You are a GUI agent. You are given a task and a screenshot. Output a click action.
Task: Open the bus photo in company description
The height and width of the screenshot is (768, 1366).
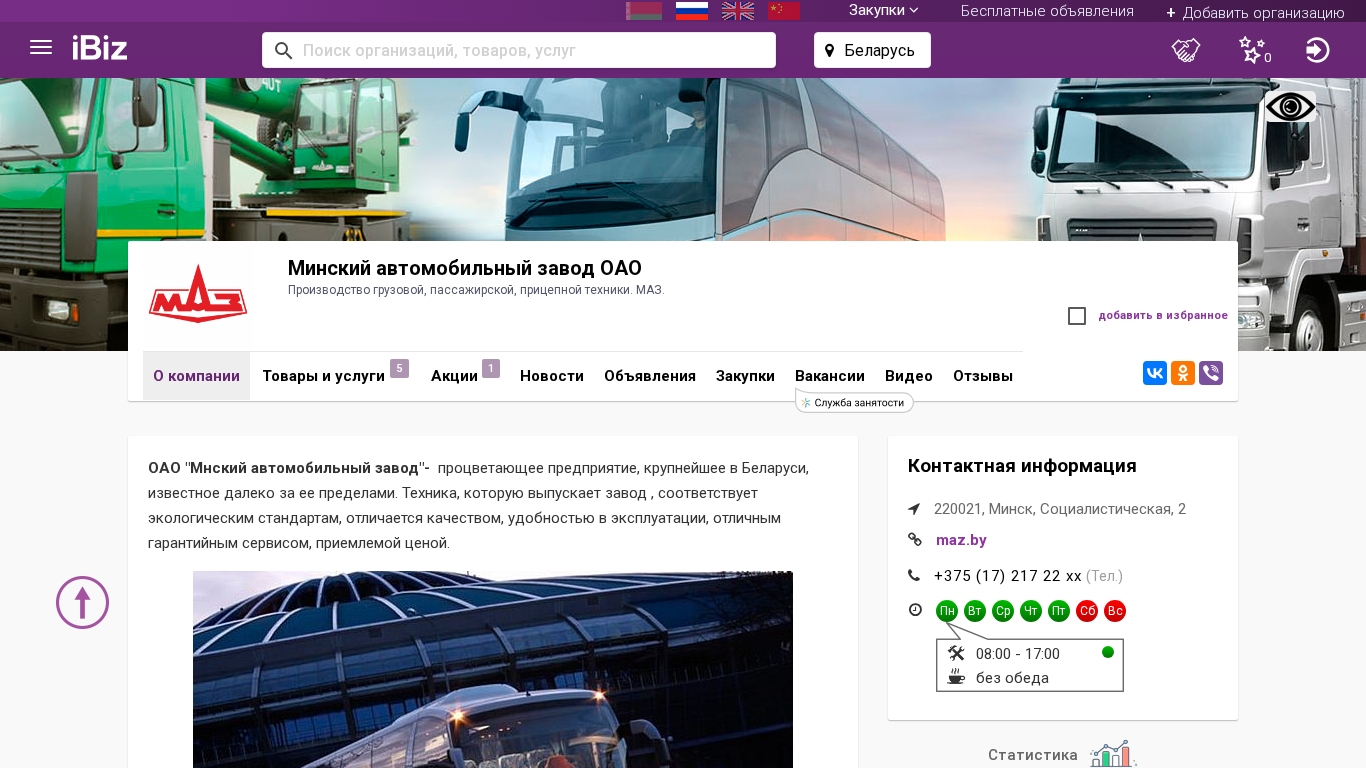(493, 669)
